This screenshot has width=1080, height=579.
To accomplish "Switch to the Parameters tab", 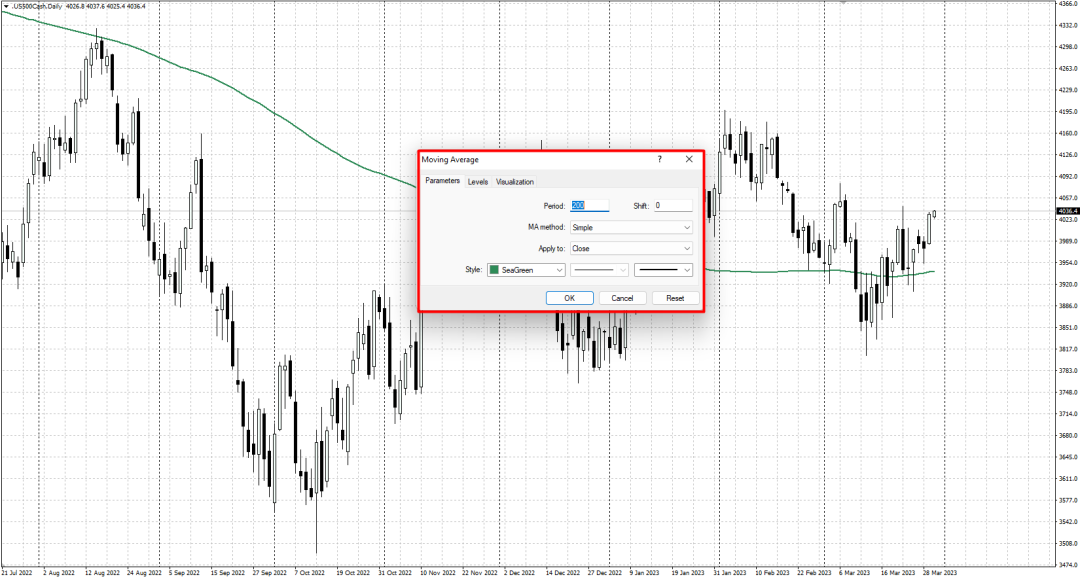I will pyautogui.click(x=442, y=181).
